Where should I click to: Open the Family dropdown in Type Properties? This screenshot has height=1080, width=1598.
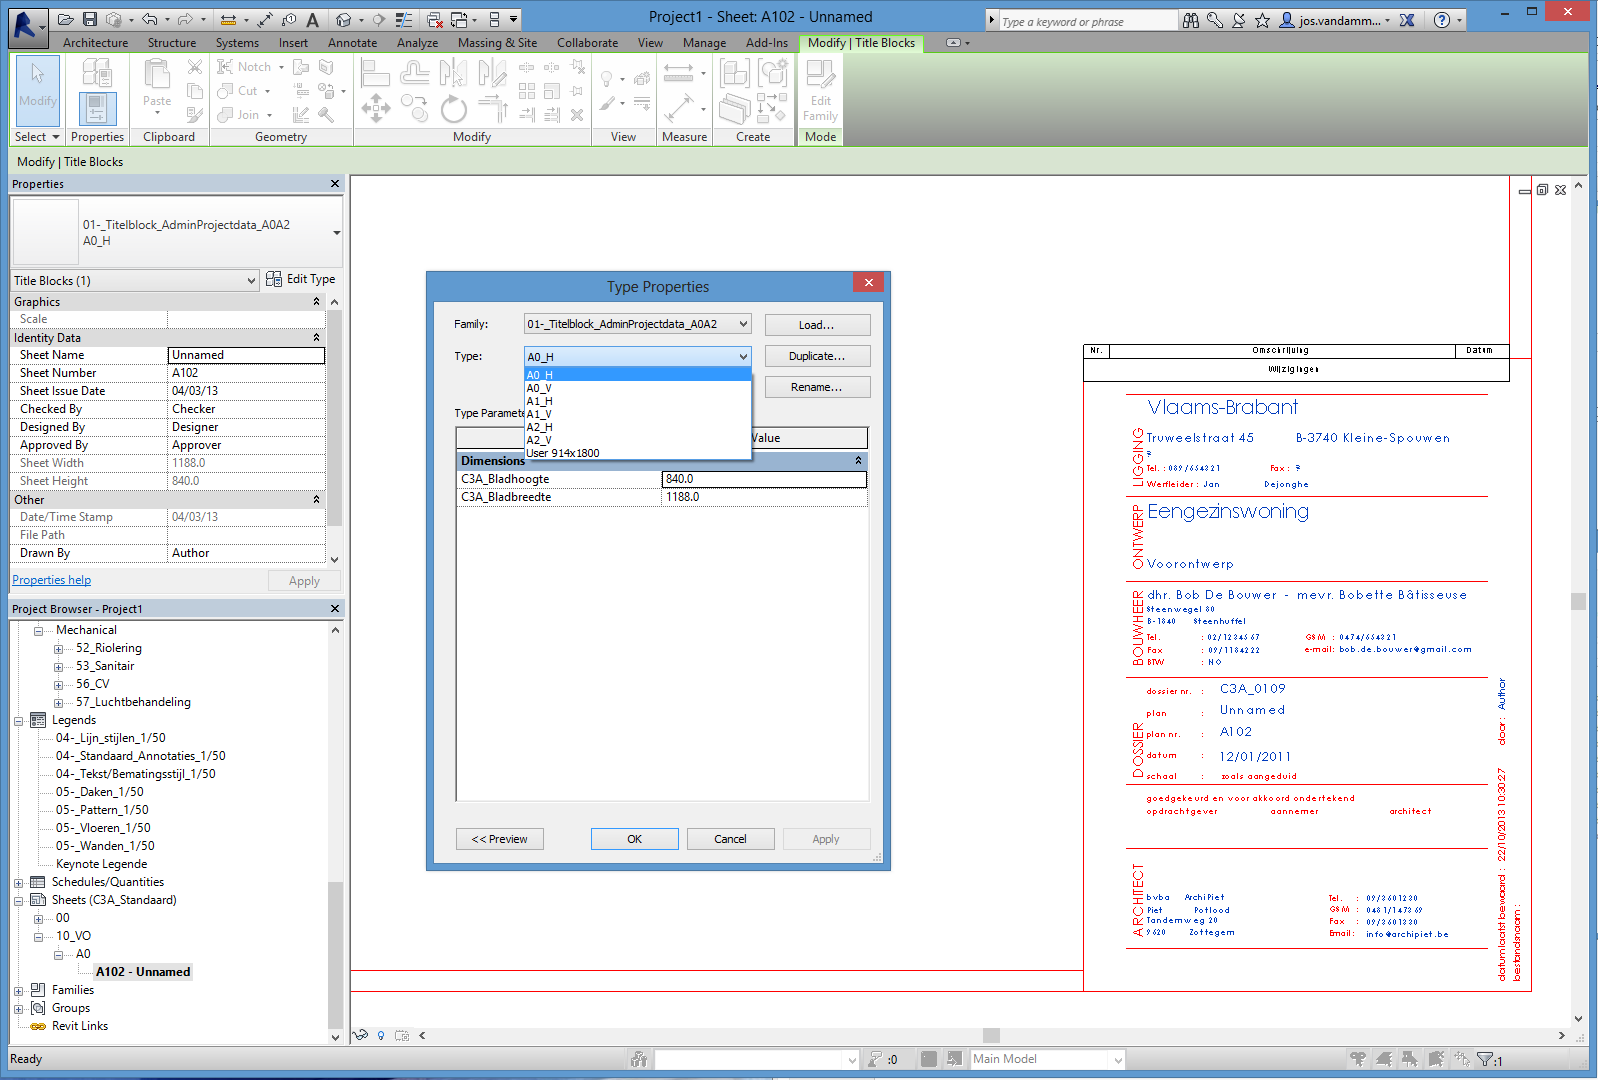click(x=743, y=324)
